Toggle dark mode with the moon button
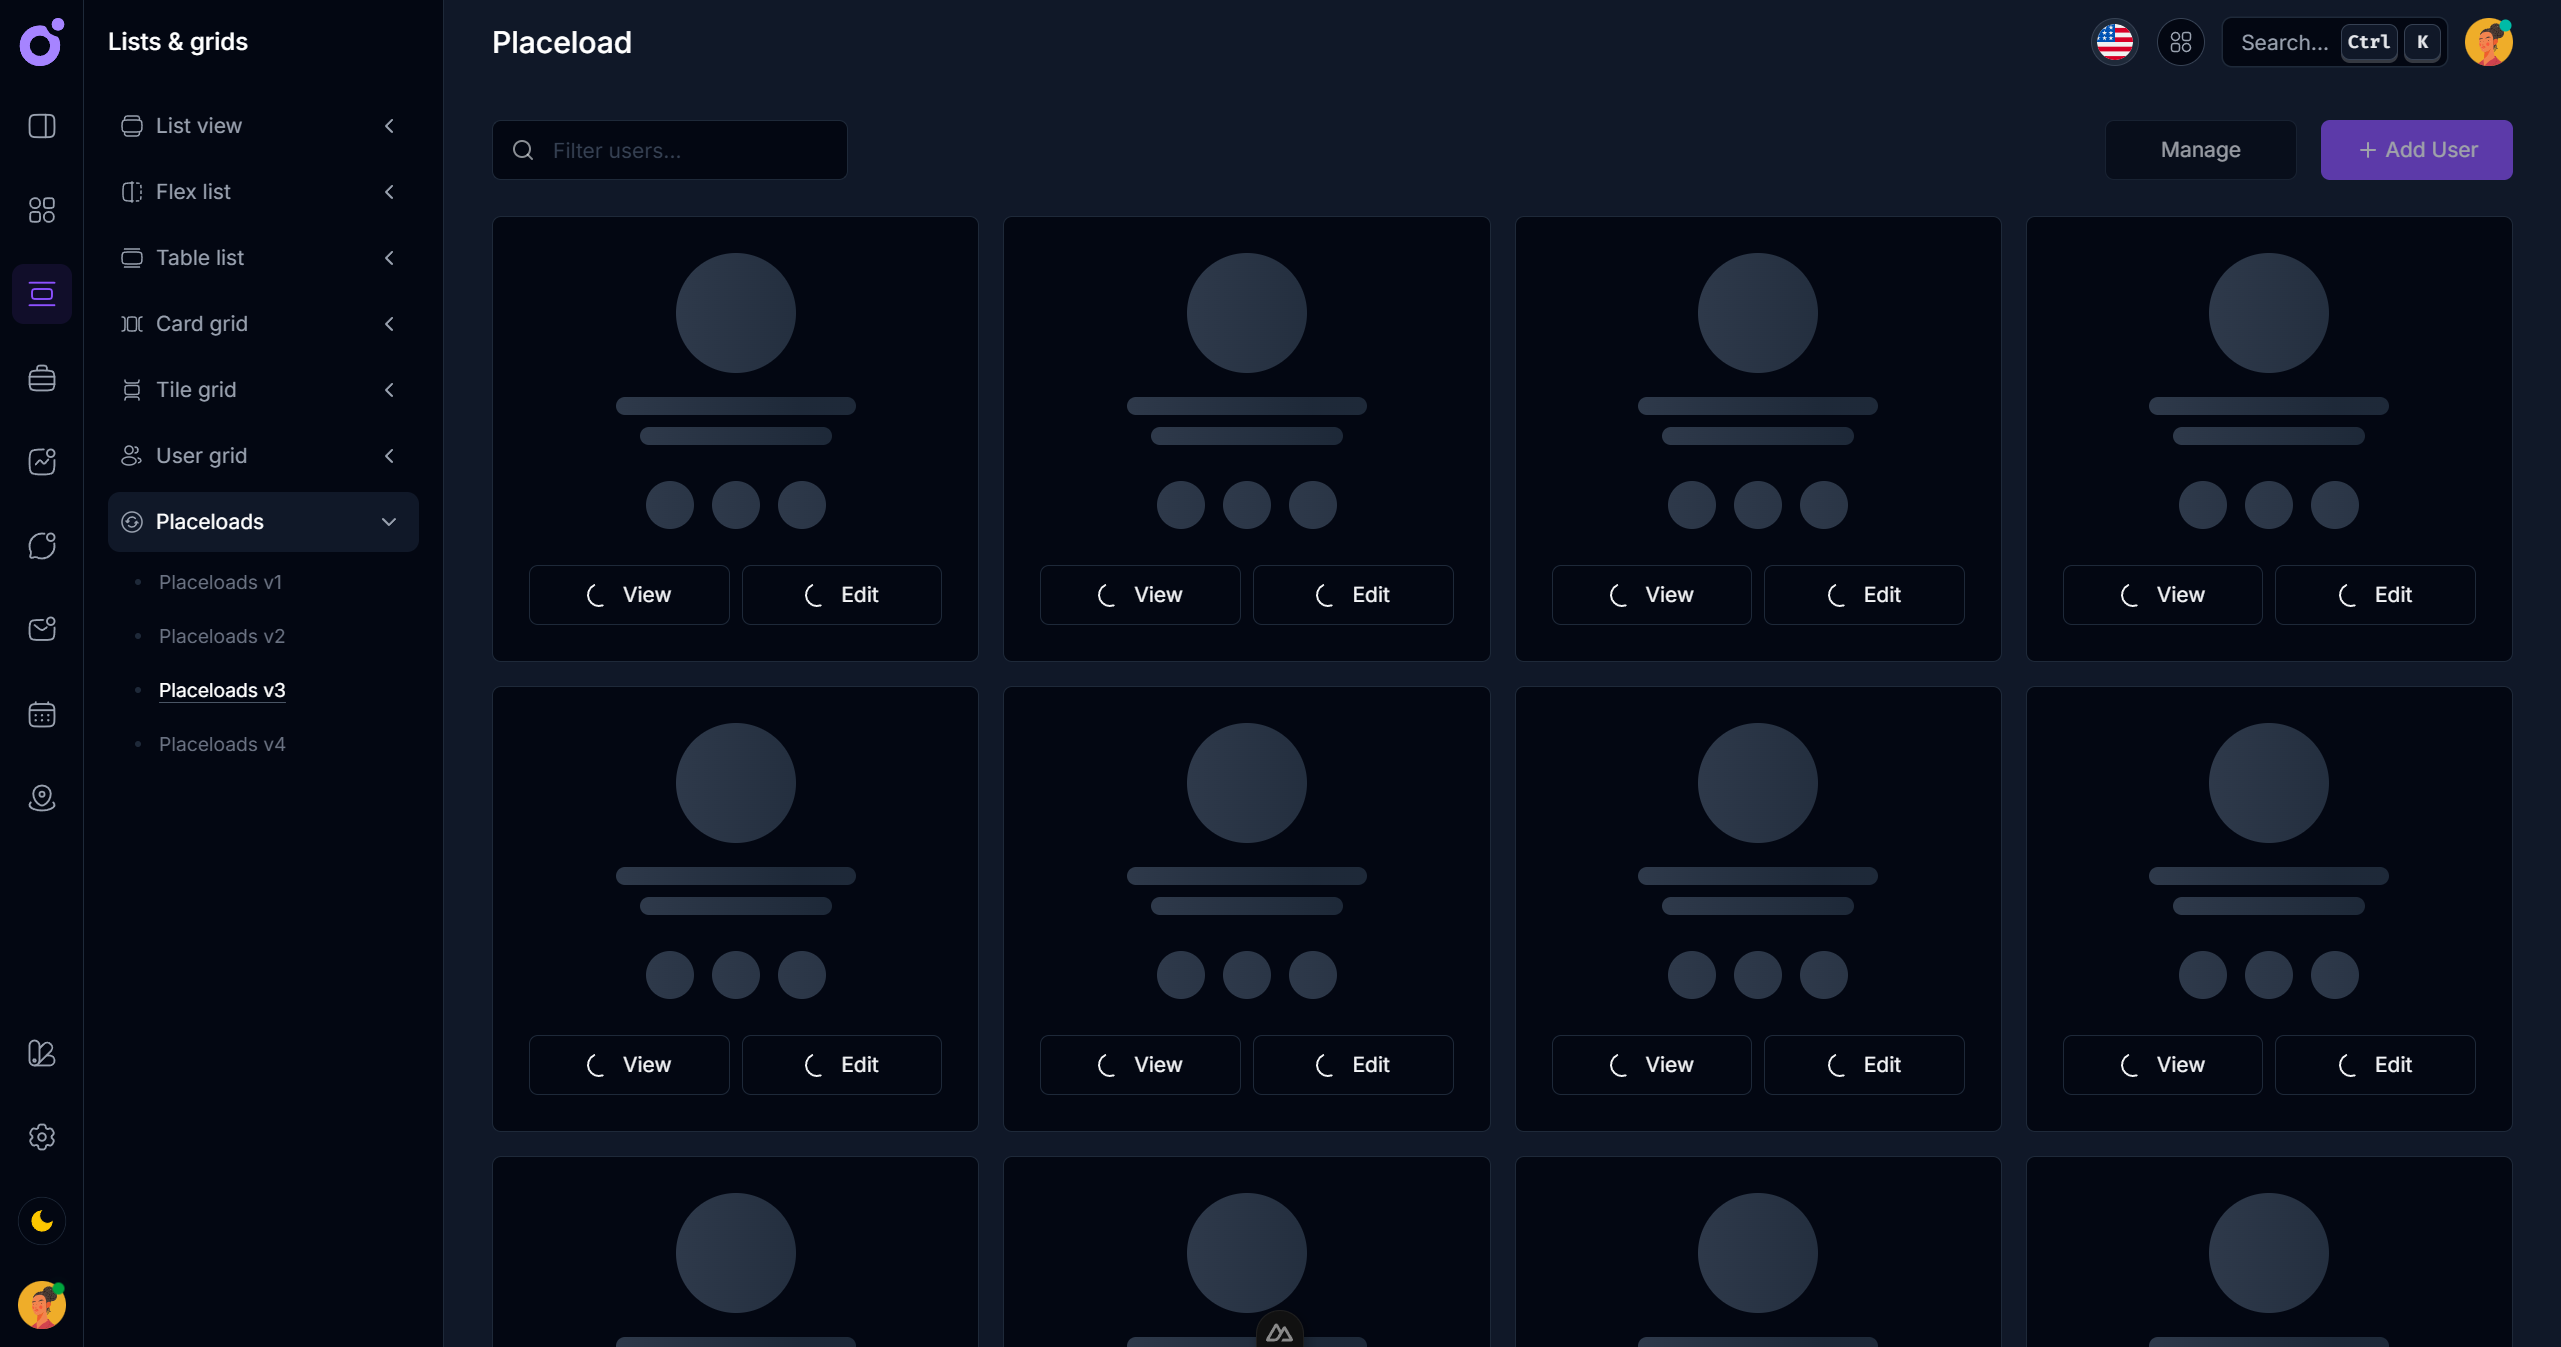This screenshot has width=2561, height=1347. click(x=42, y=1221)
